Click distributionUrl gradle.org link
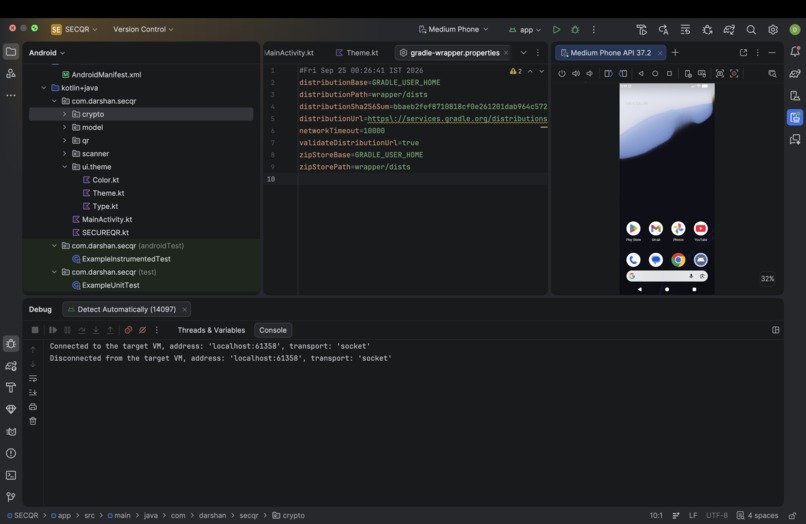The height and width of the screenshot is (524, 806). (x=457, y=119)
